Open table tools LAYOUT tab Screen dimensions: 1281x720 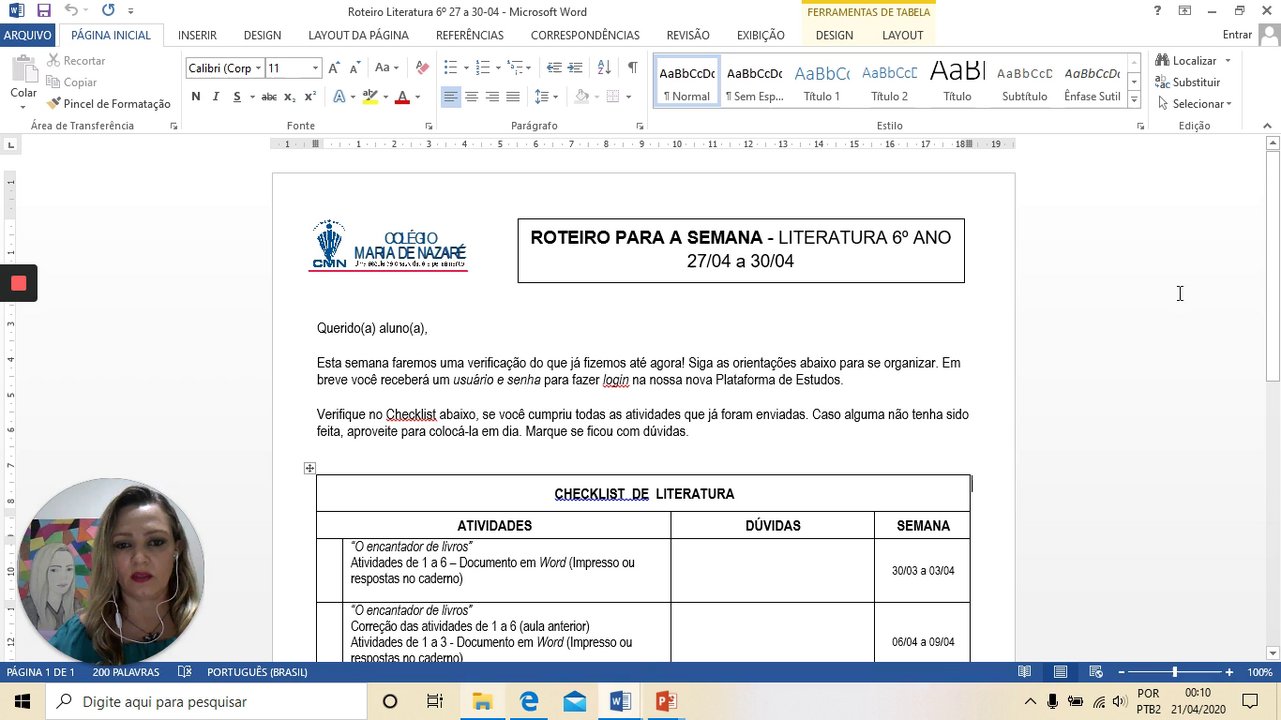[903, 35]
